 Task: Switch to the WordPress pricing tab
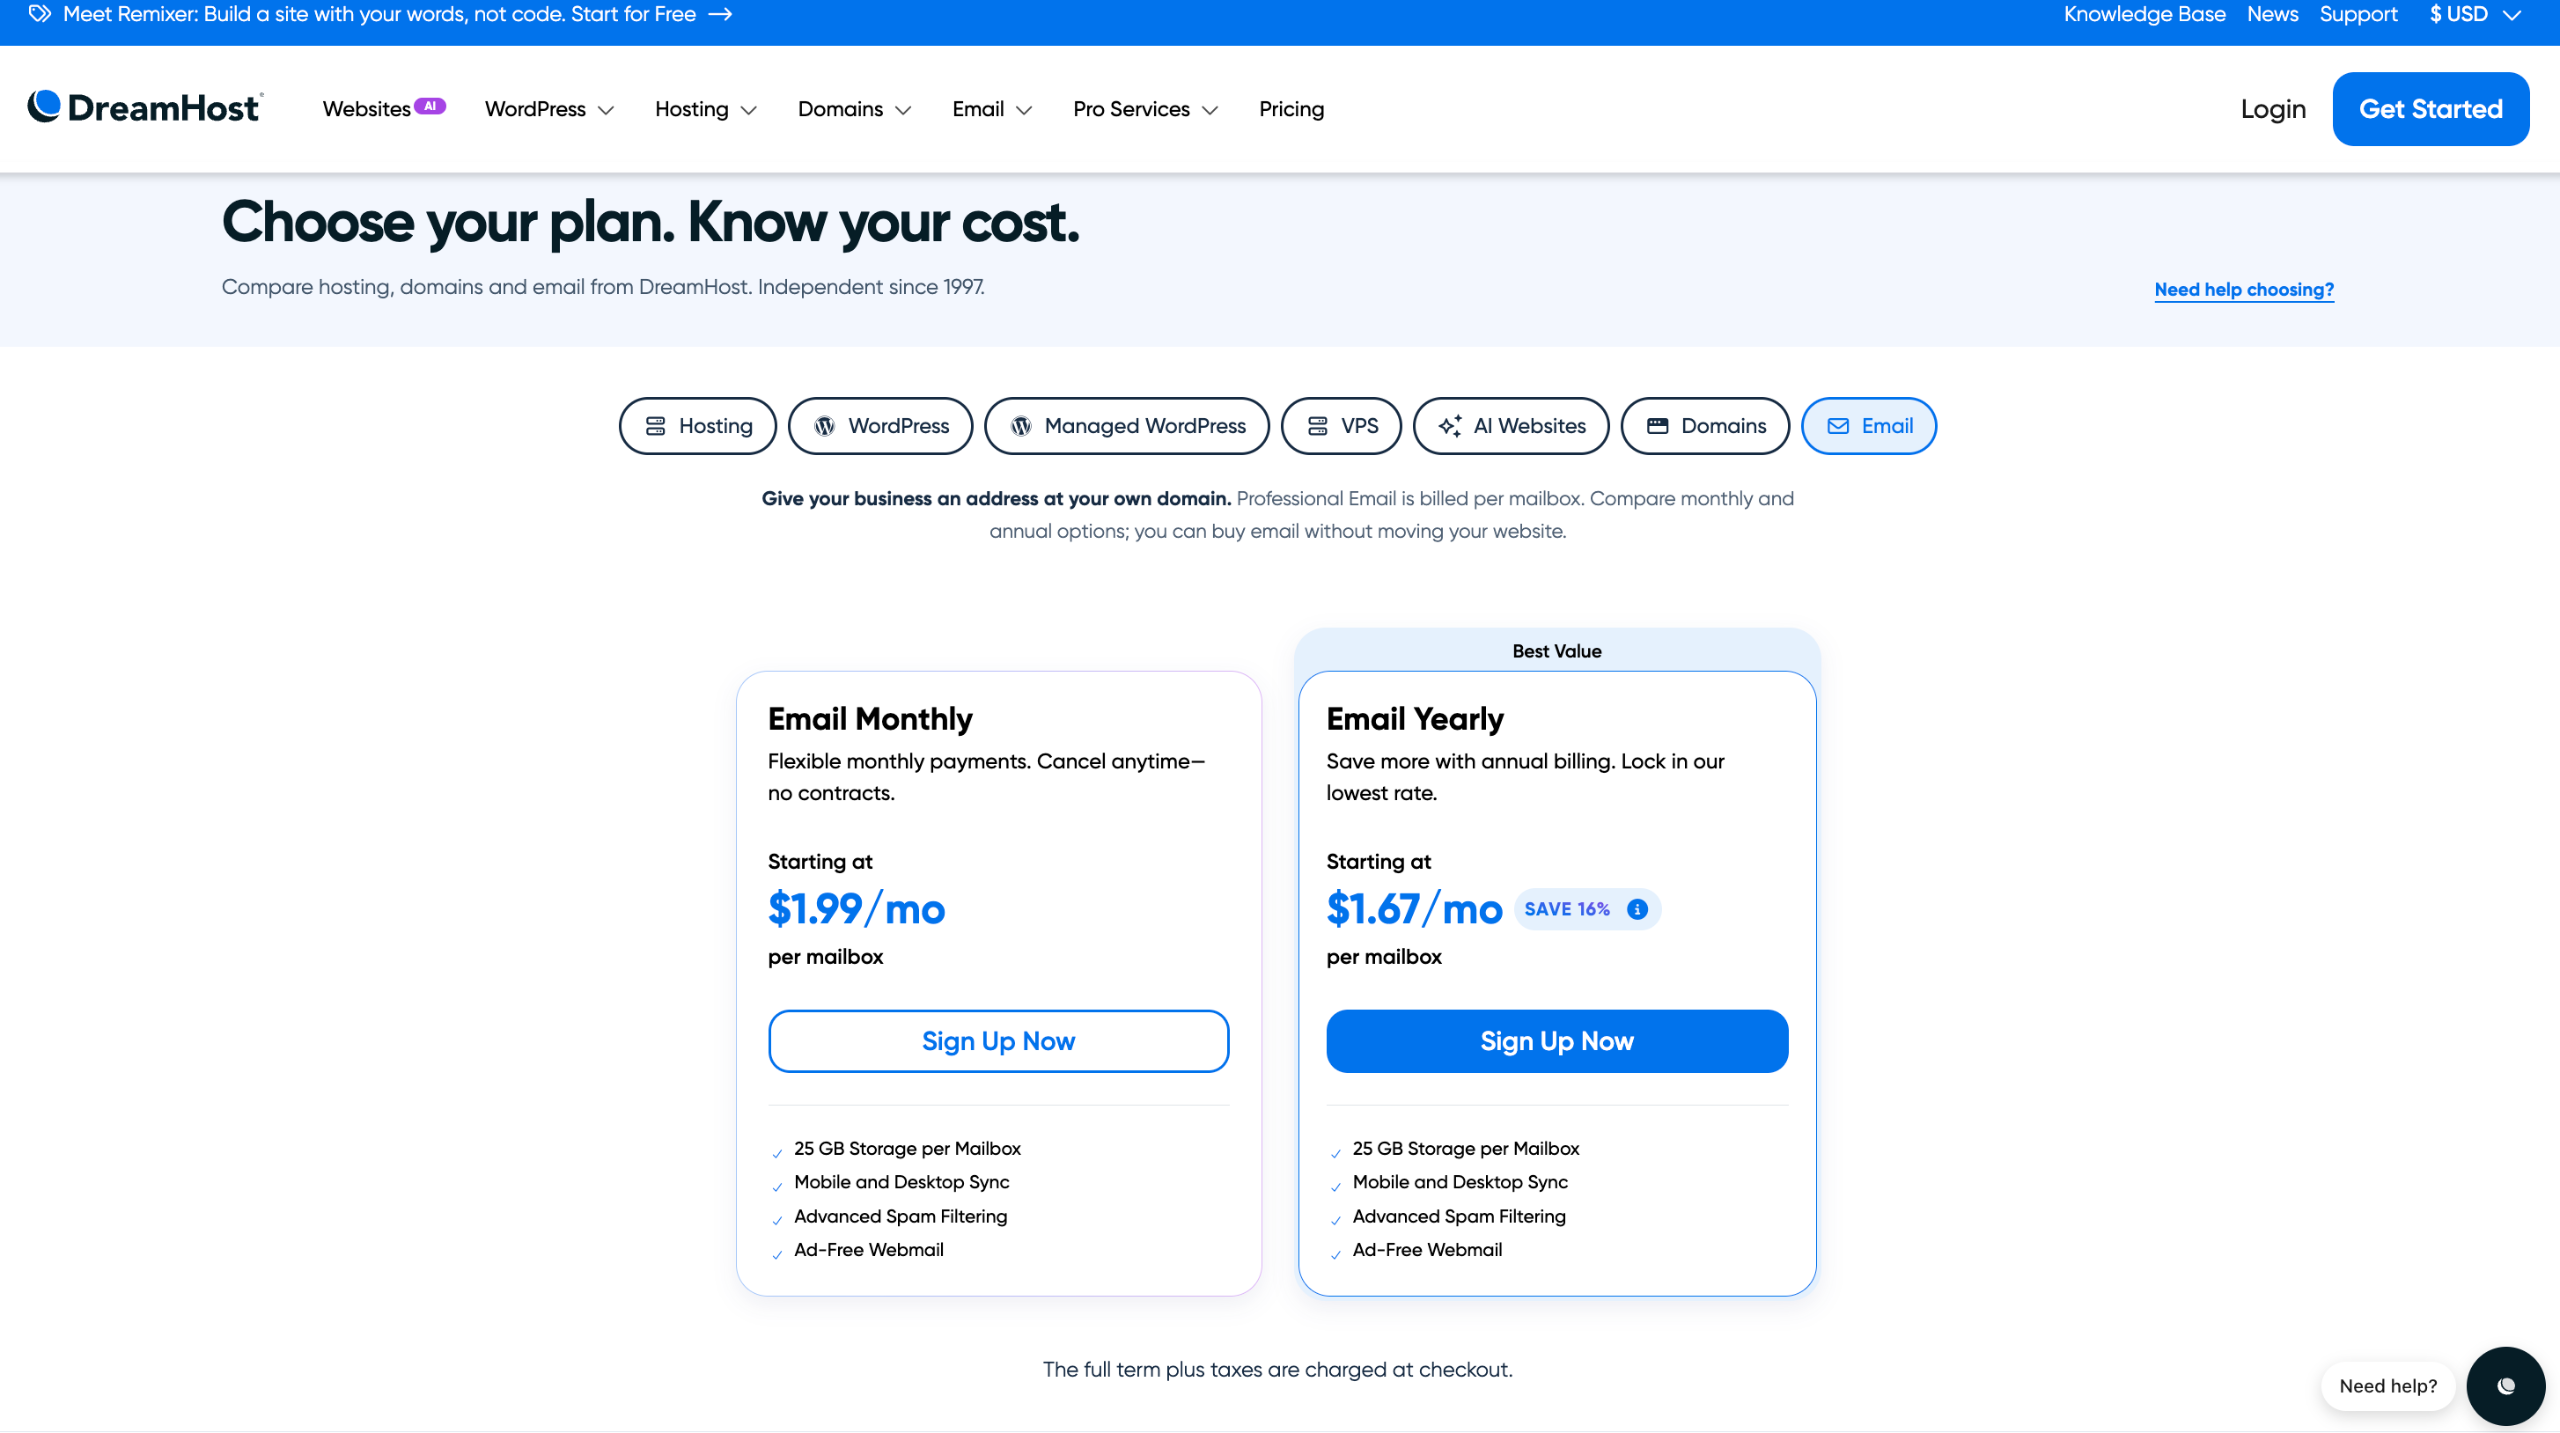click(x=880, y=426)
